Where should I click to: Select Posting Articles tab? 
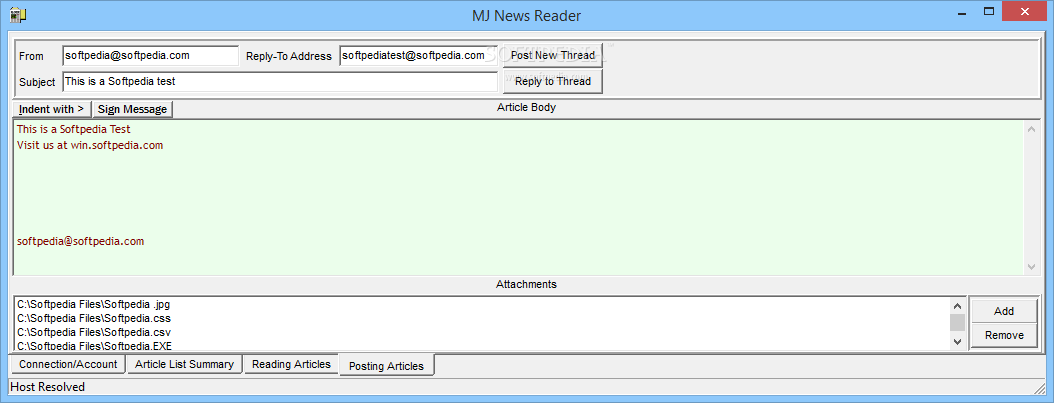click(x=387, y=365)
